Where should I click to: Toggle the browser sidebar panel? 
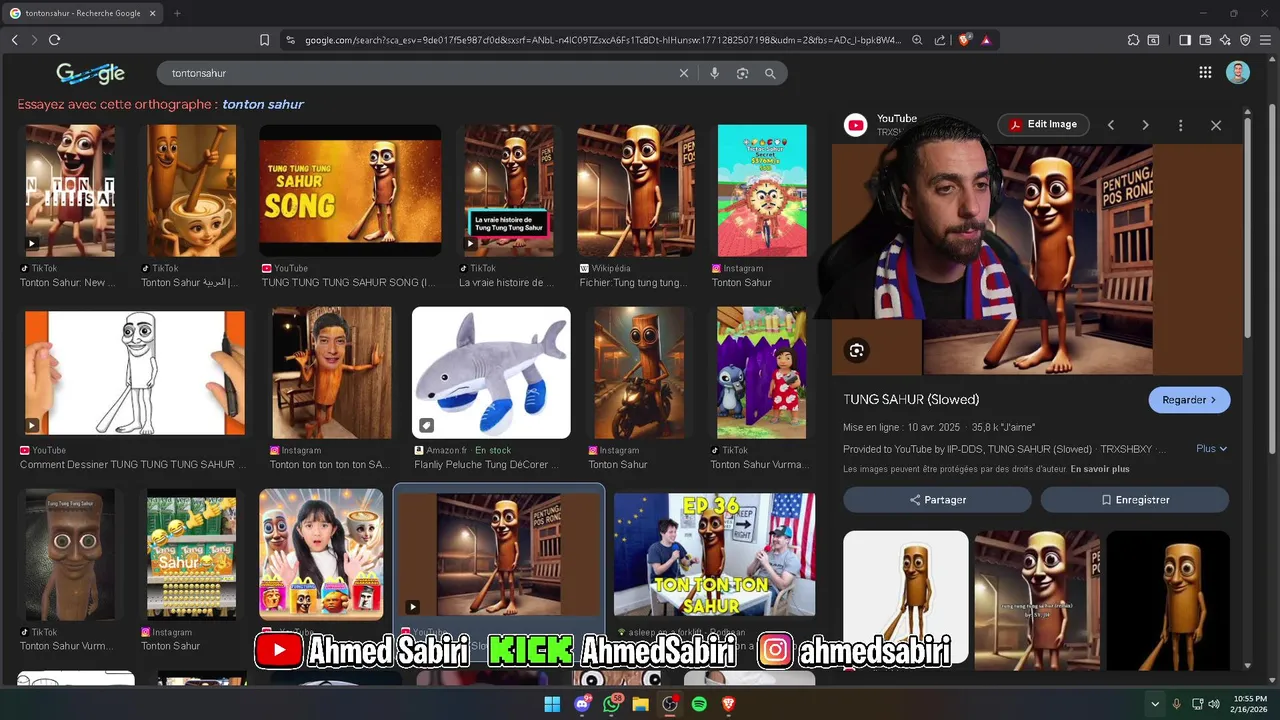[1185, 40]
